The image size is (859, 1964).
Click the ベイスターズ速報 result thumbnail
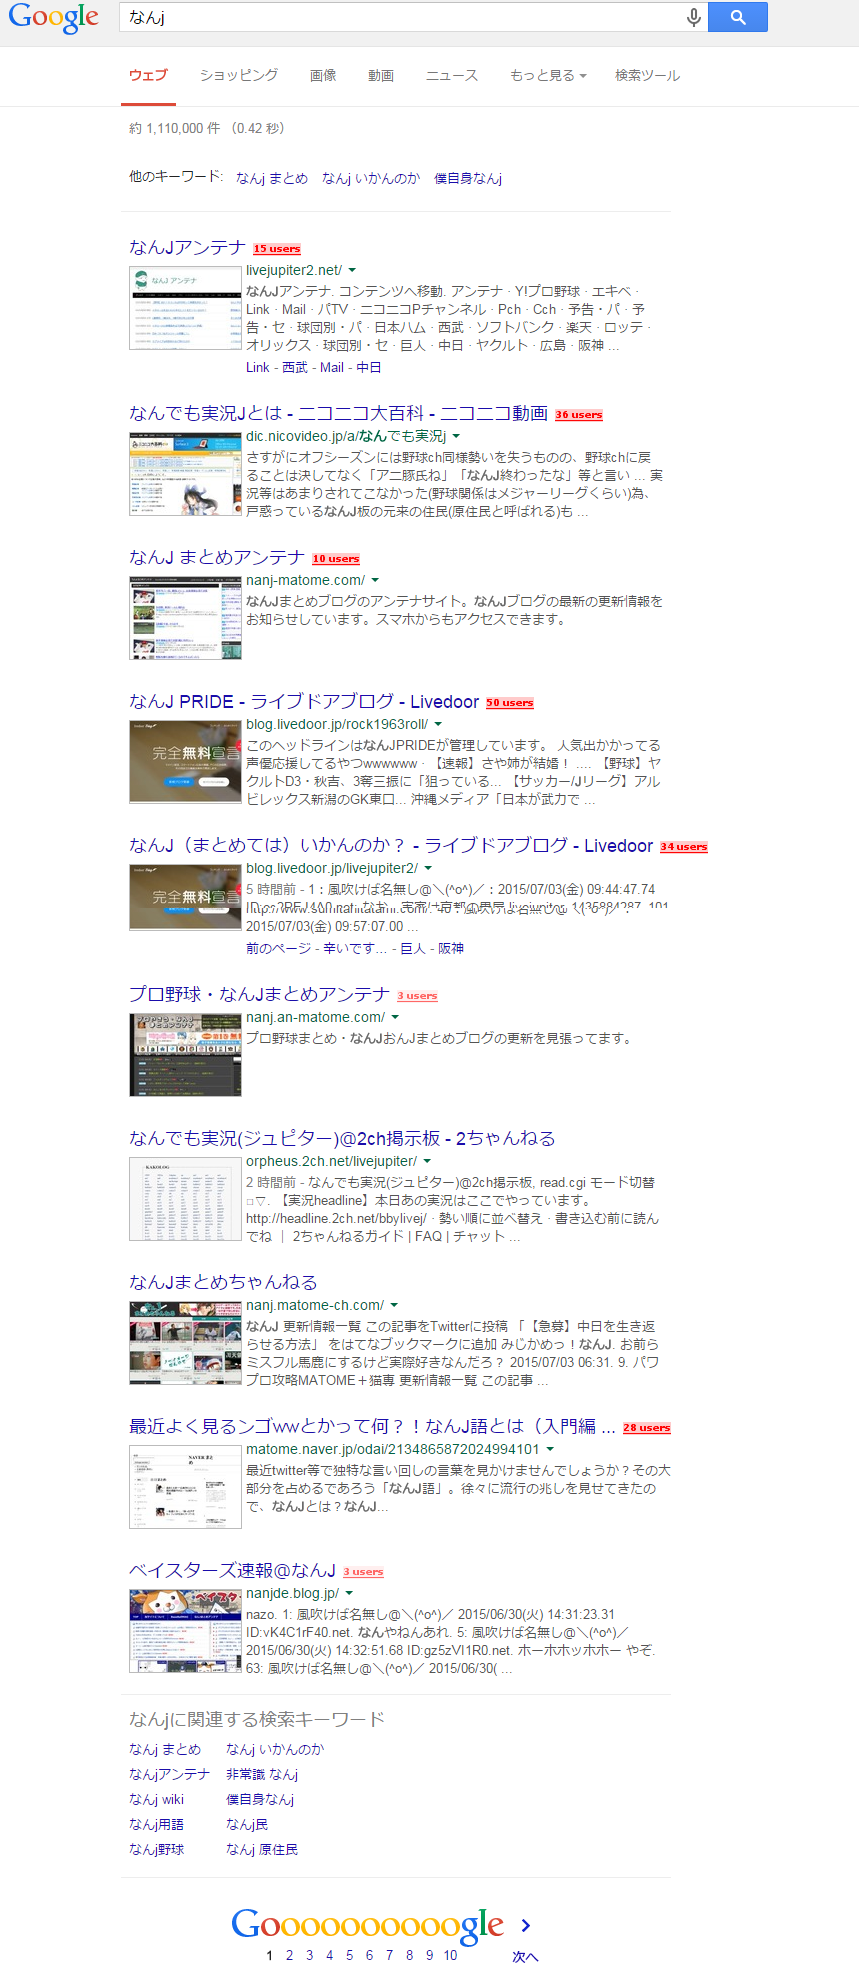pos(185,1631)
